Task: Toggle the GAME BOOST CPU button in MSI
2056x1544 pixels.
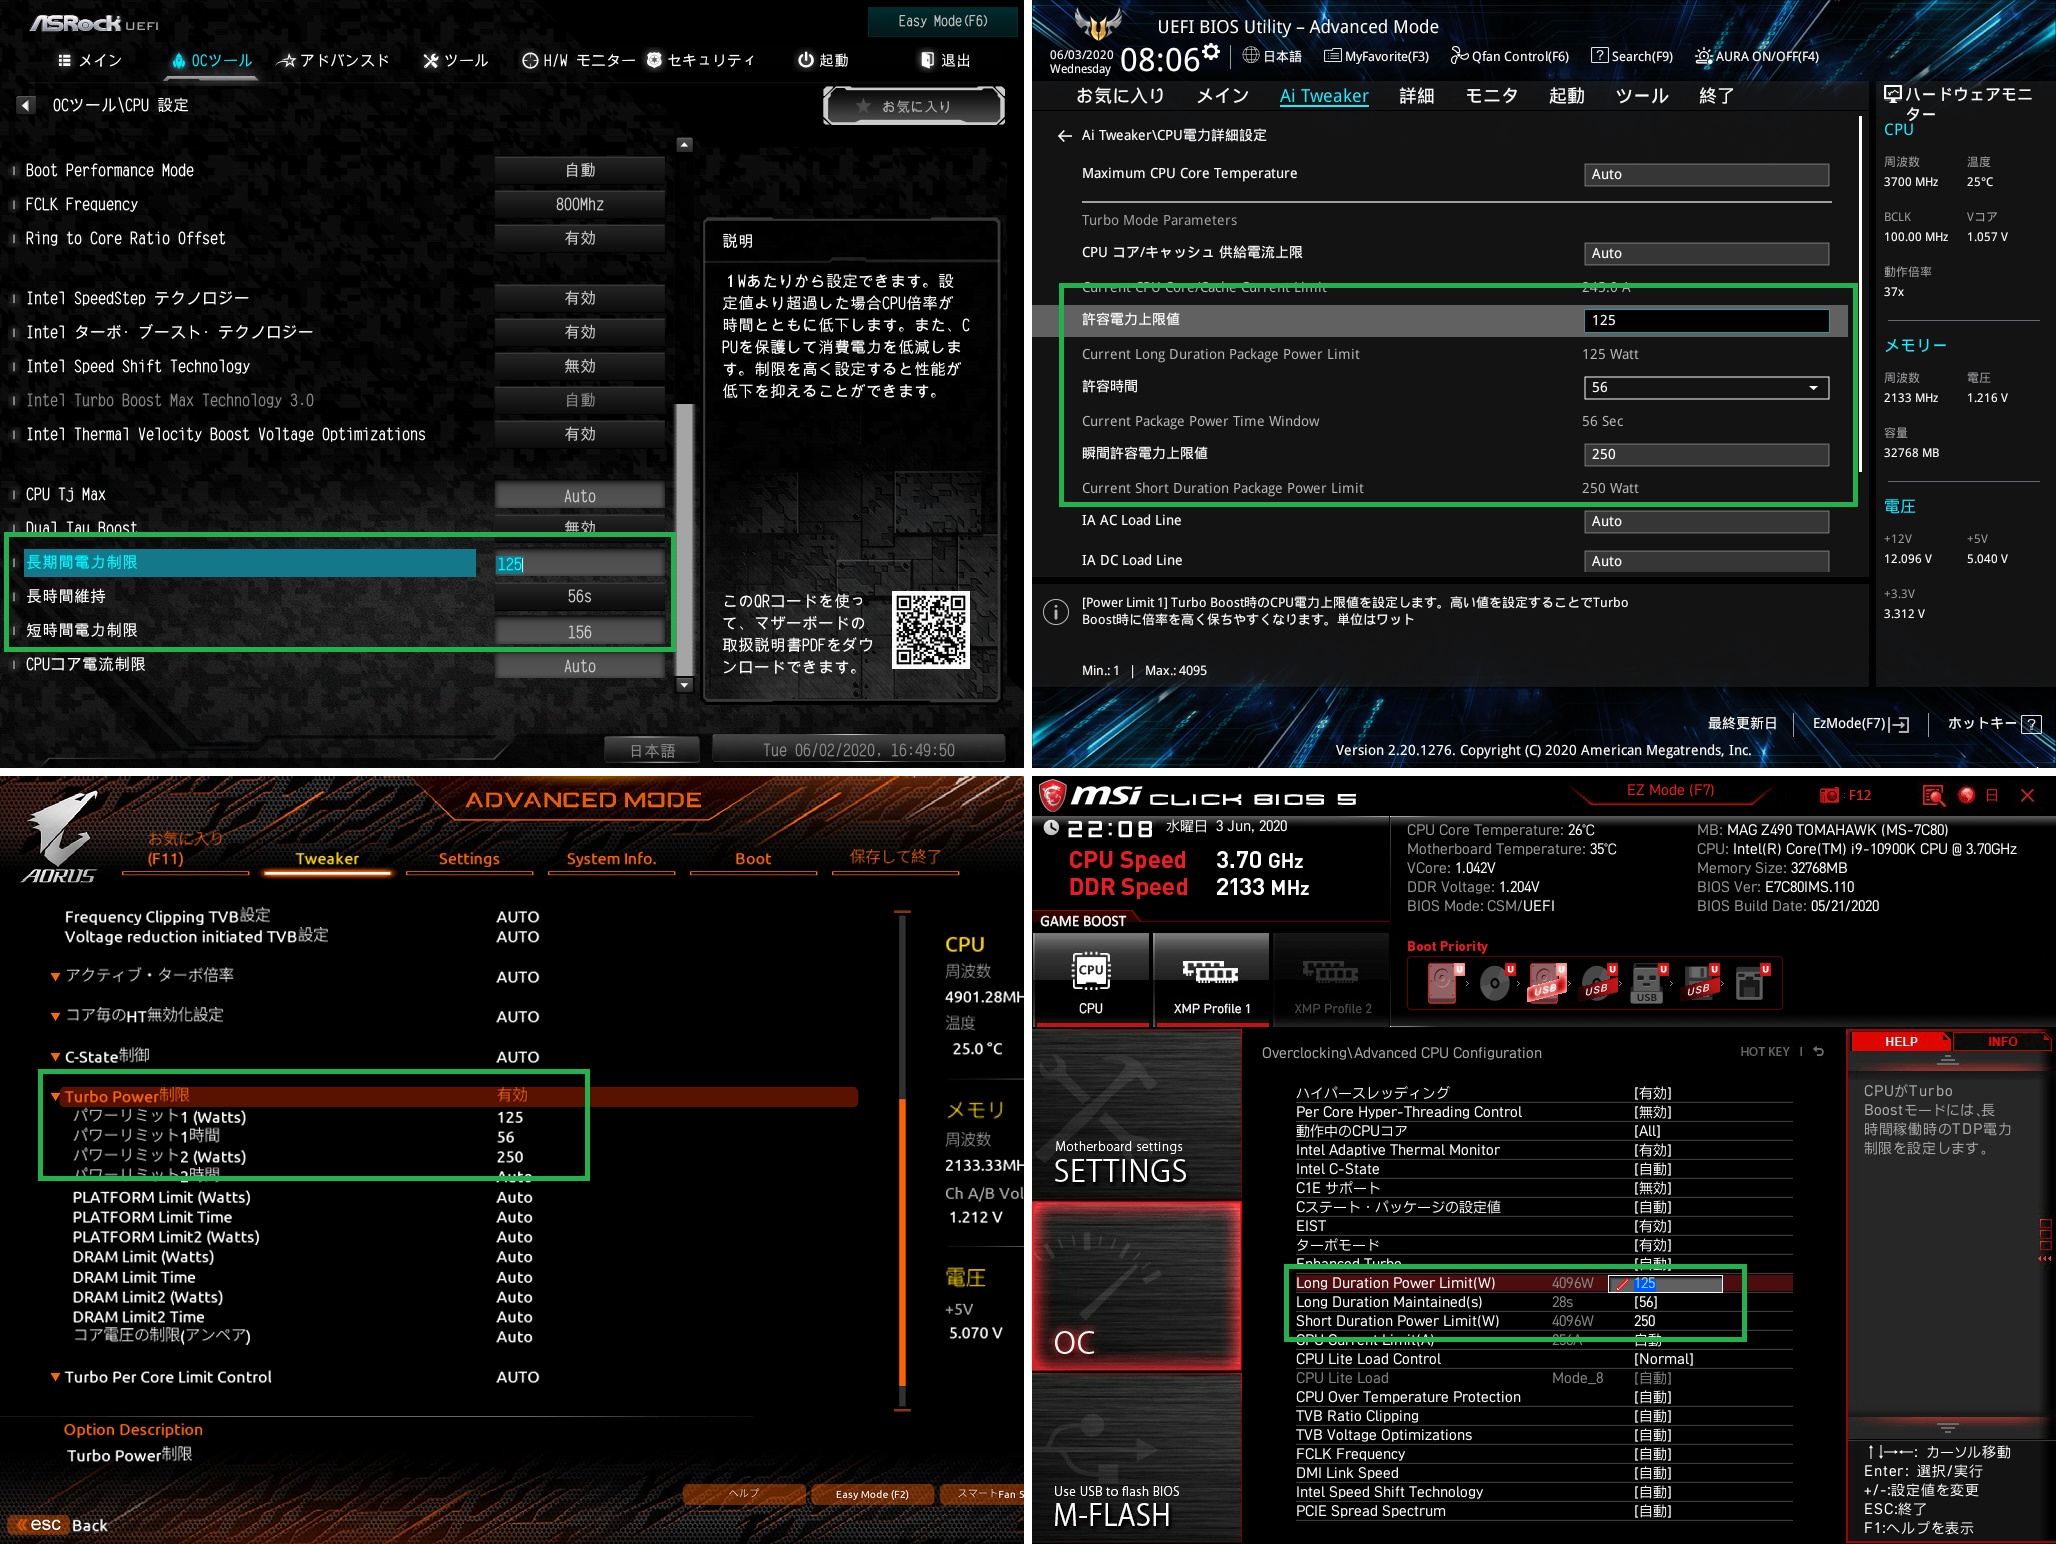Action: click(x=1091, y=979)
